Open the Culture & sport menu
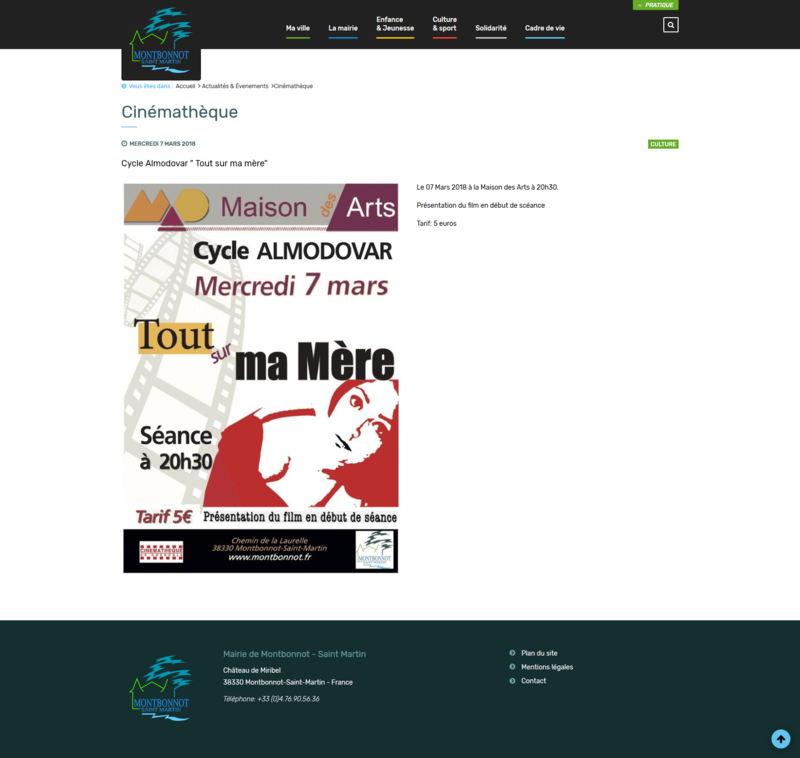This screenshot has width=800, height=758. 444,24
